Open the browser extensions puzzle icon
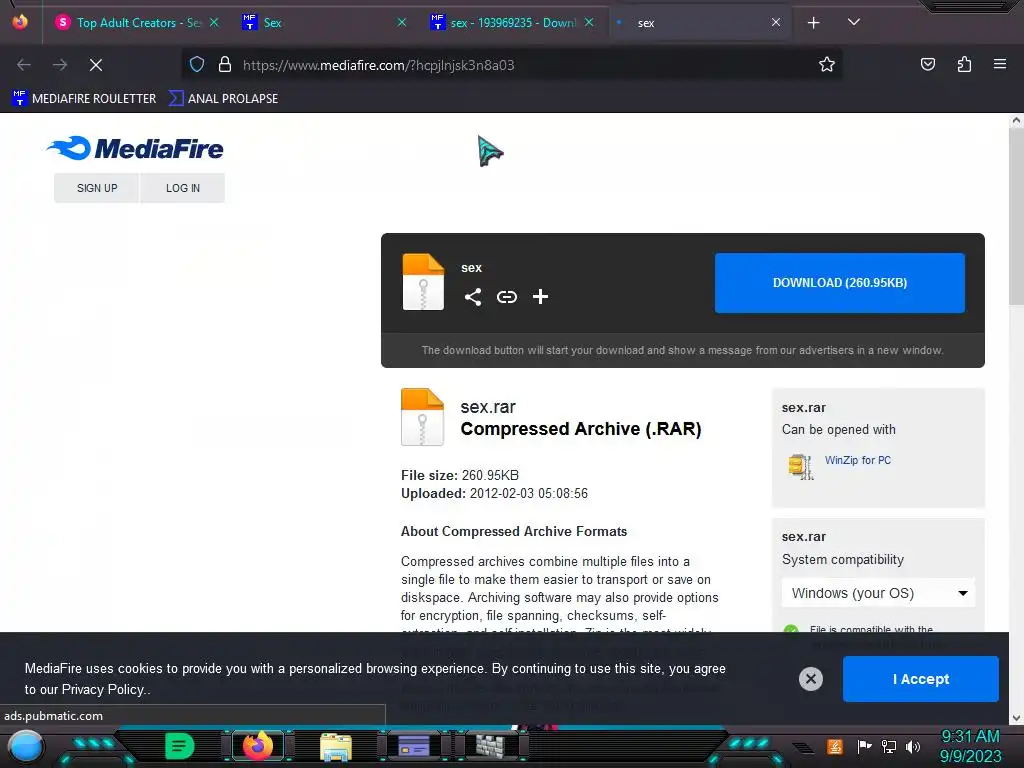 pos(964,65)
